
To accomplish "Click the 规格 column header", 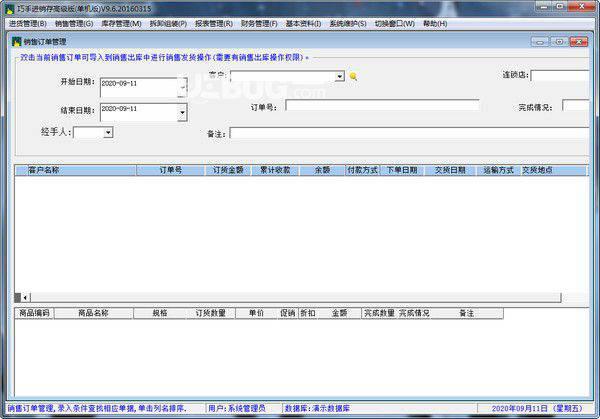I will (160, 313).
